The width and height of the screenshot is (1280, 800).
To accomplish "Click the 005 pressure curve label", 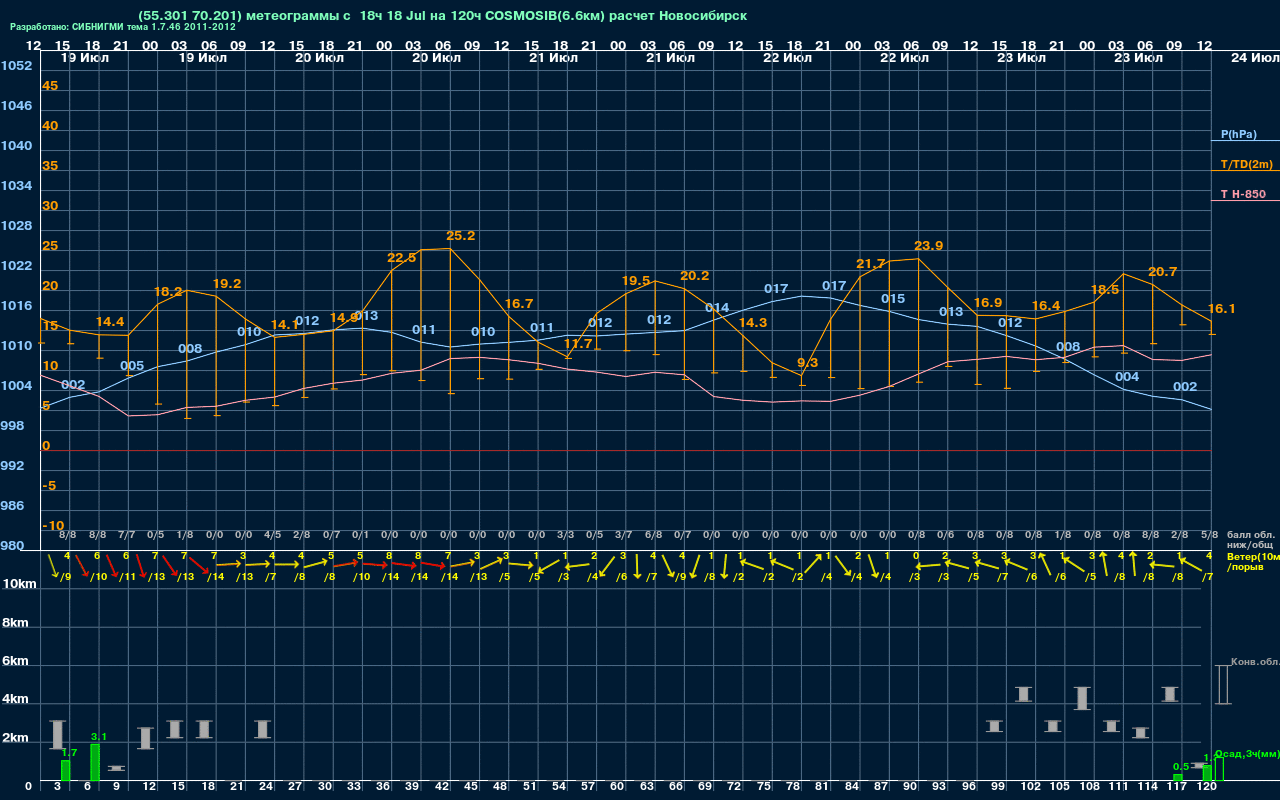I will pyautogui.click(x=132, y=366).
